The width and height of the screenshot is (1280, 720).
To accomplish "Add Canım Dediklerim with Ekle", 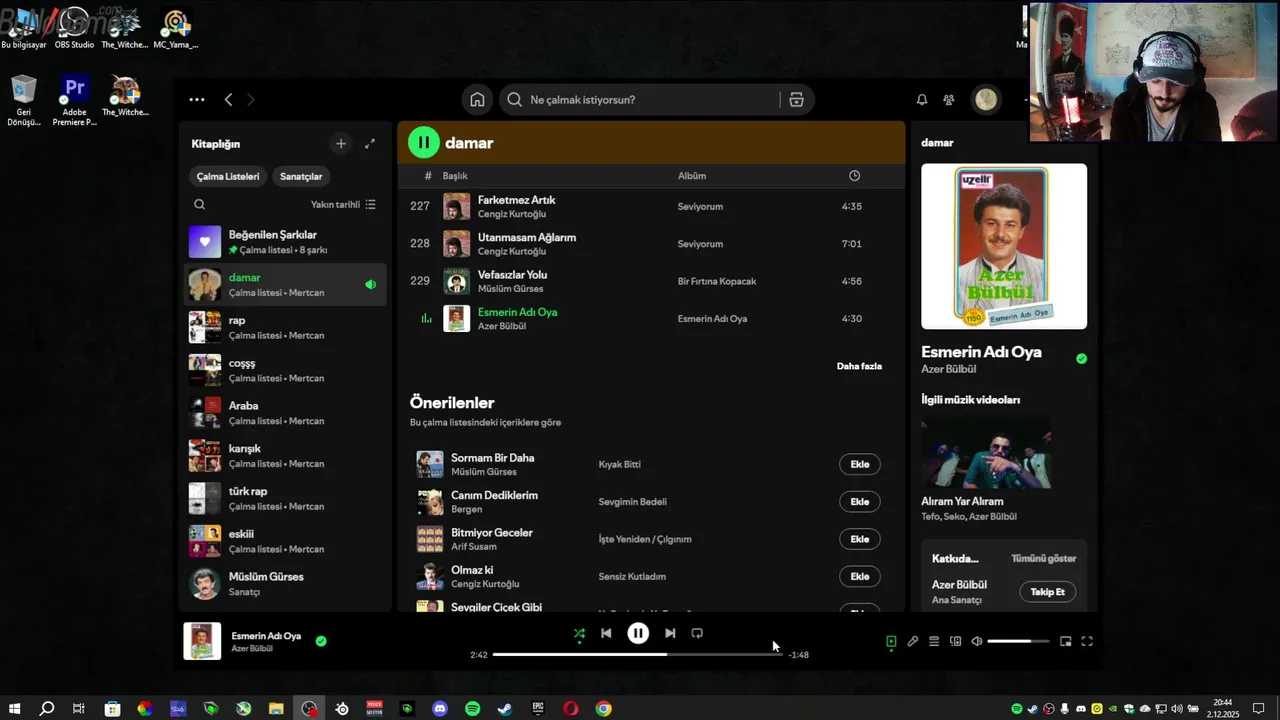I will coord(860,502).
